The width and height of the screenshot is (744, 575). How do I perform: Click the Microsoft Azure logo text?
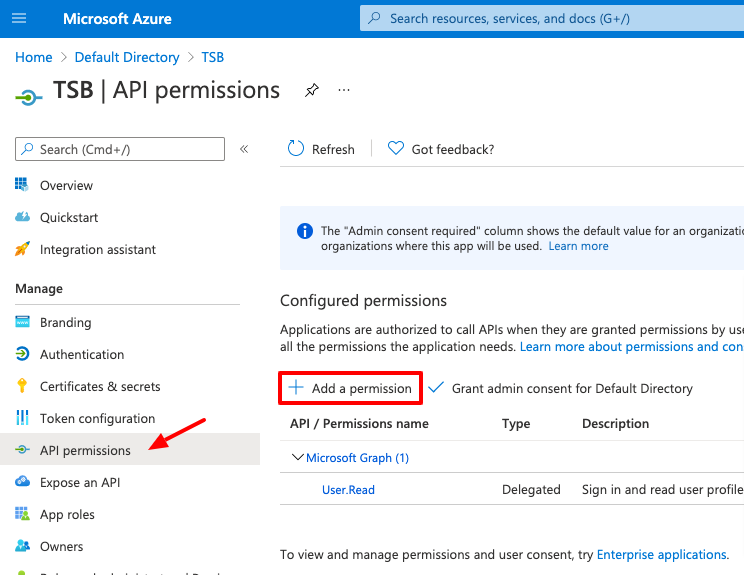tap(117, 19)
